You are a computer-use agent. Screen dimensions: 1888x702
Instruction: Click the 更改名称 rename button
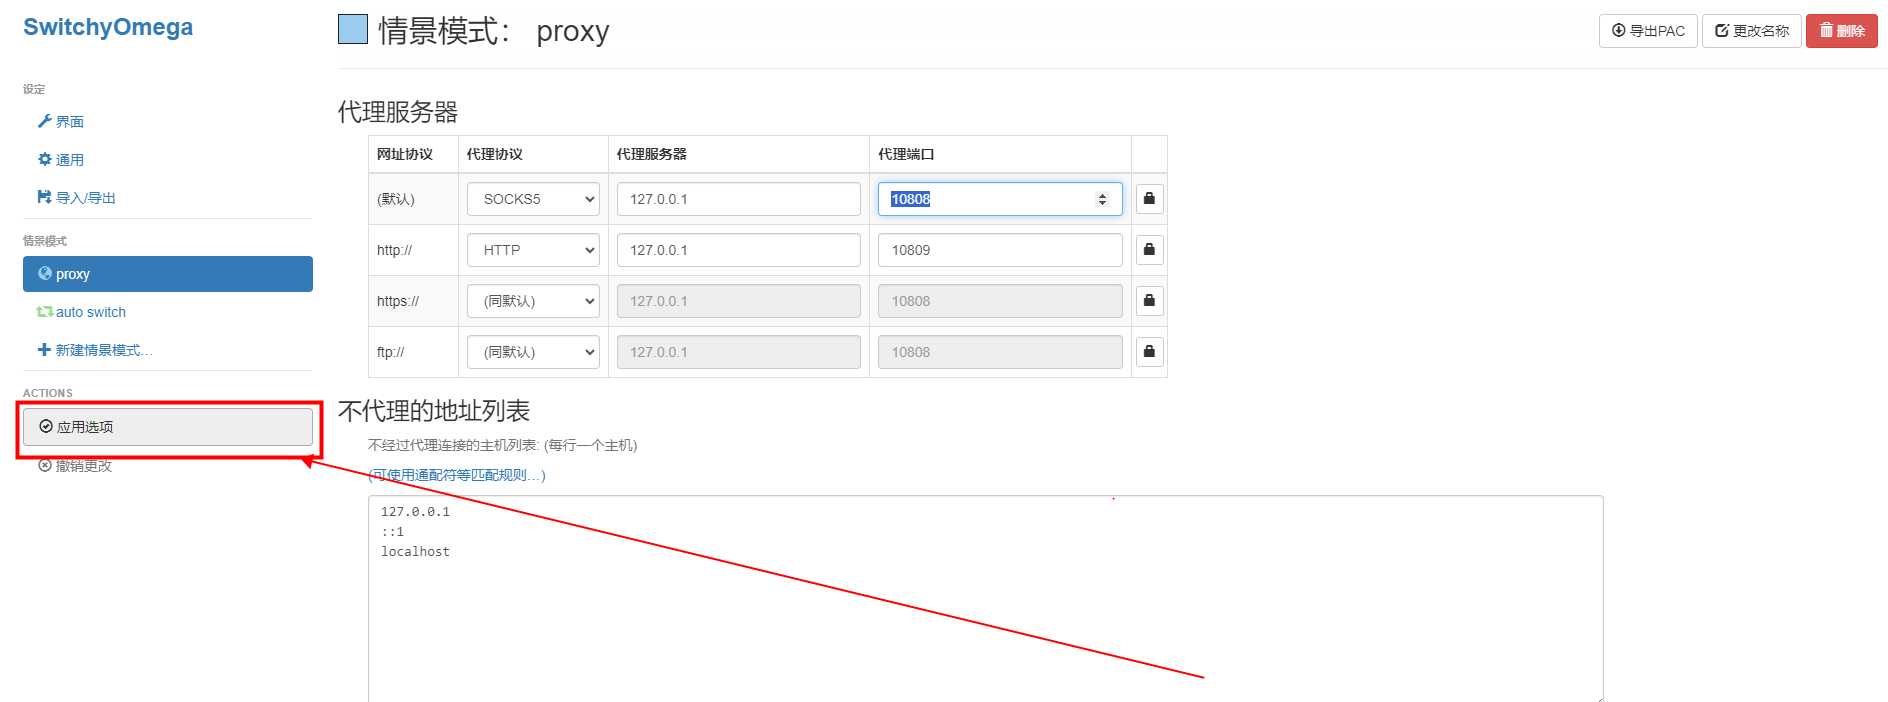[1752, 31]
